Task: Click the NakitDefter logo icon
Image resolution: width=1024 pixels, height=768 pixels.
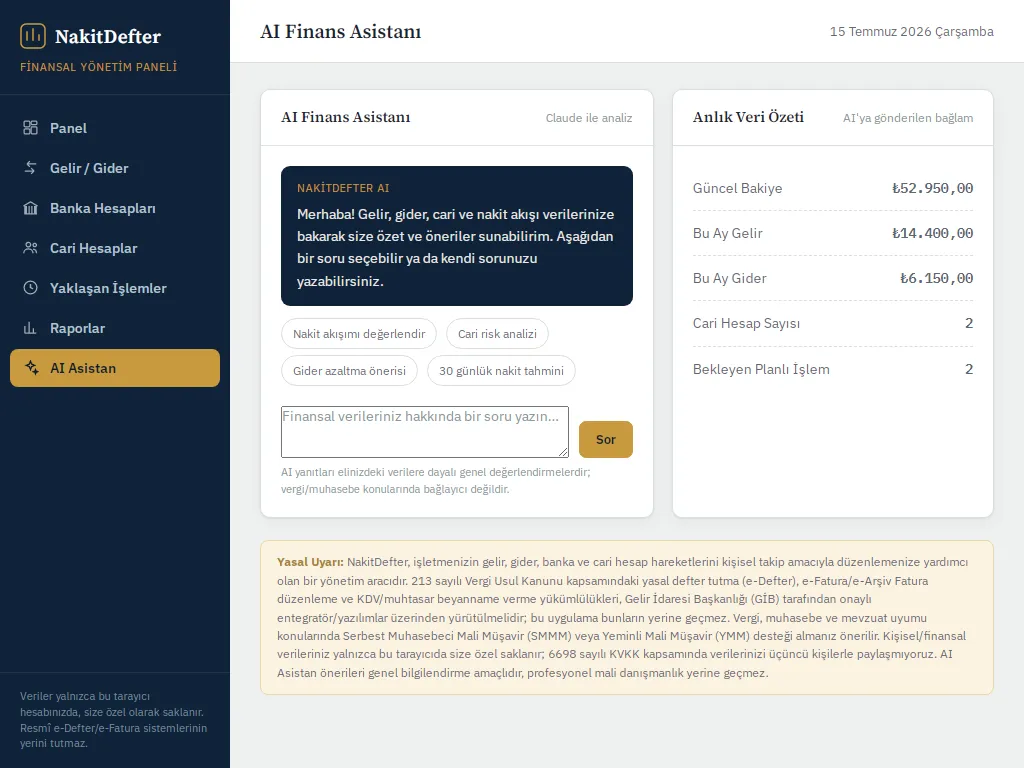Action: point(33,36)
